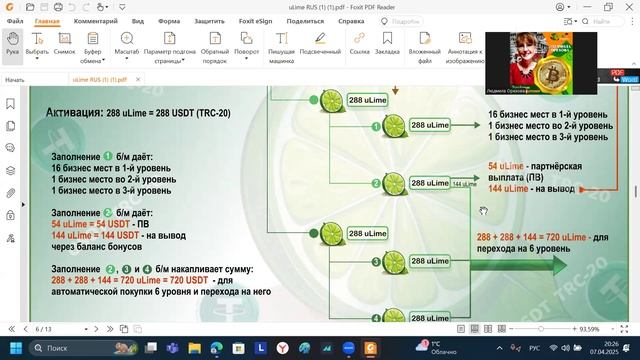Close the uLime RUS (1) (1).pdf tab
This screenshot has width=640, height=360.
(138, 80)
